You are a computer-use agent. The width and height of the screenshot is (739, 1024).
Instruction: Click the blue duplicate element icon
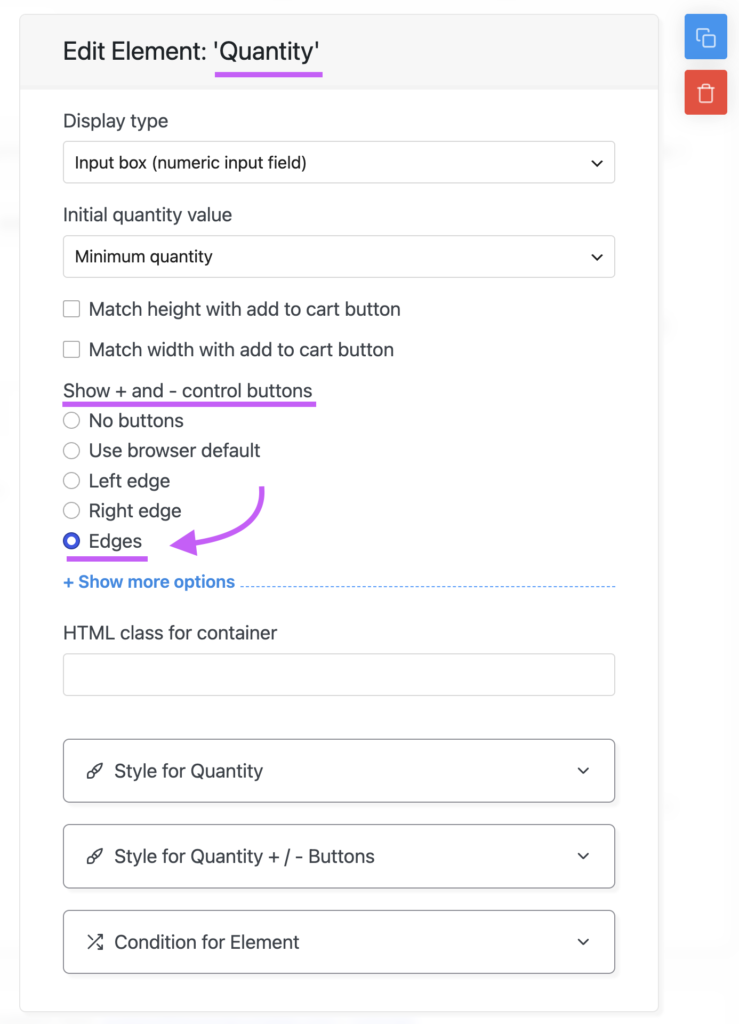[705, 37]
